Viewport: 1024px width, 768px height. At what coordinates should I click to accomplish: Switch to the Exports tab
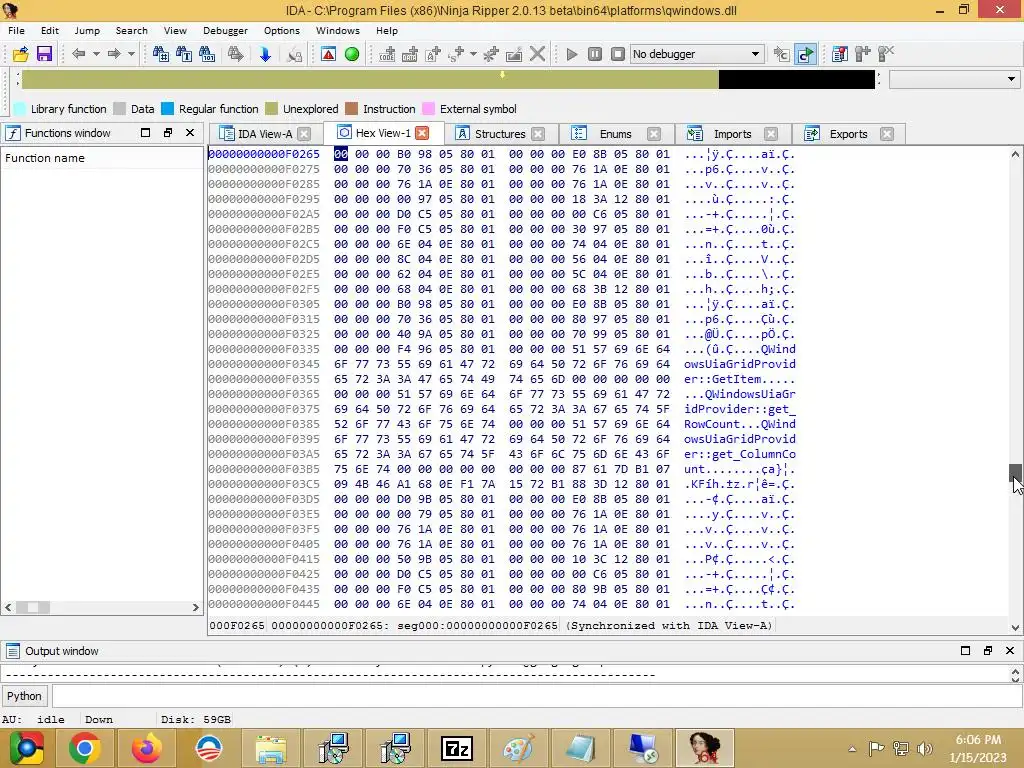[848, 134]
